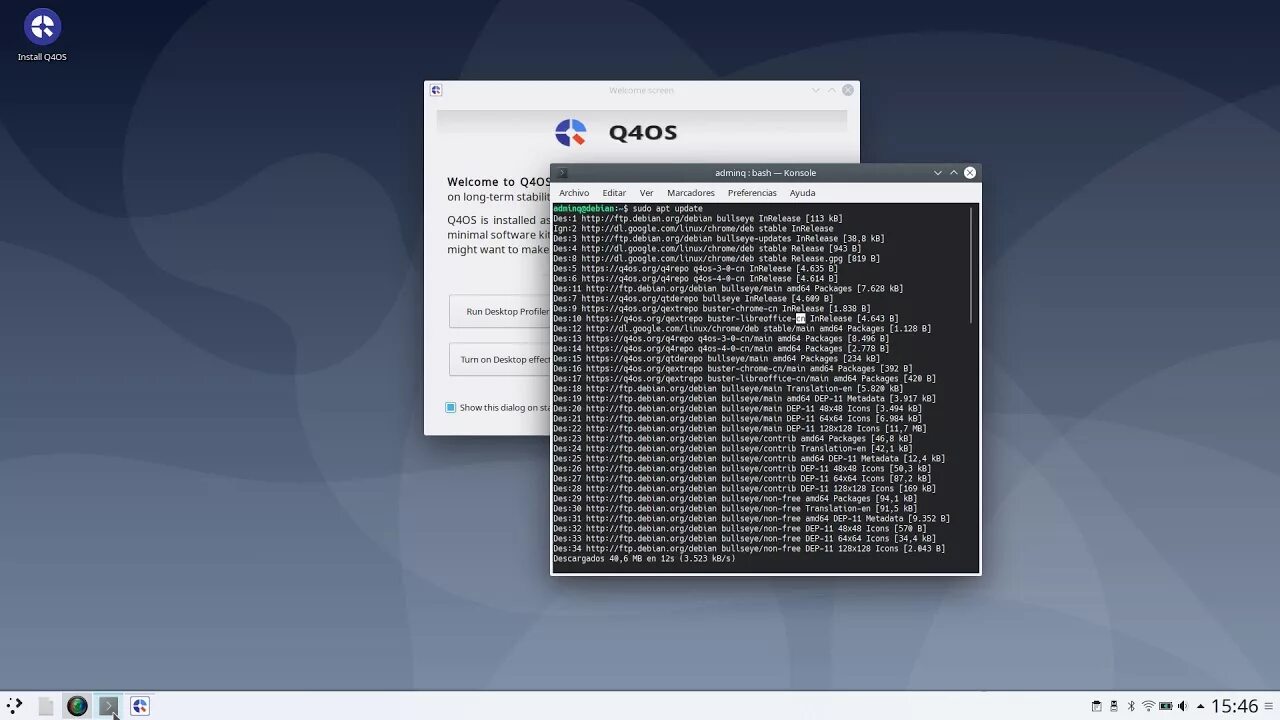This screenshot has height=720, width=1280.
Task: Click the Konsole terminal icon in the taskbar
Action: (x=108, y=707)
